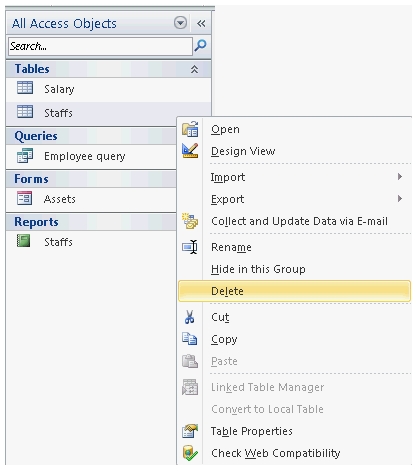The height and width of the screenshot is (472, 418).
Task: Click the Collect and Update Data icon
Action: click(x=190, y=221)
